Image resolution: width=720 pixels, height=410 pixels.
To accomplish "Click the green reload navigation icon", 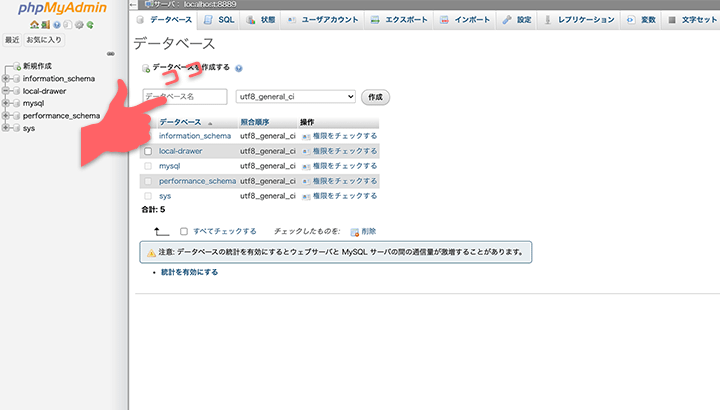I will pyautogui.click(x=88, y=24).
